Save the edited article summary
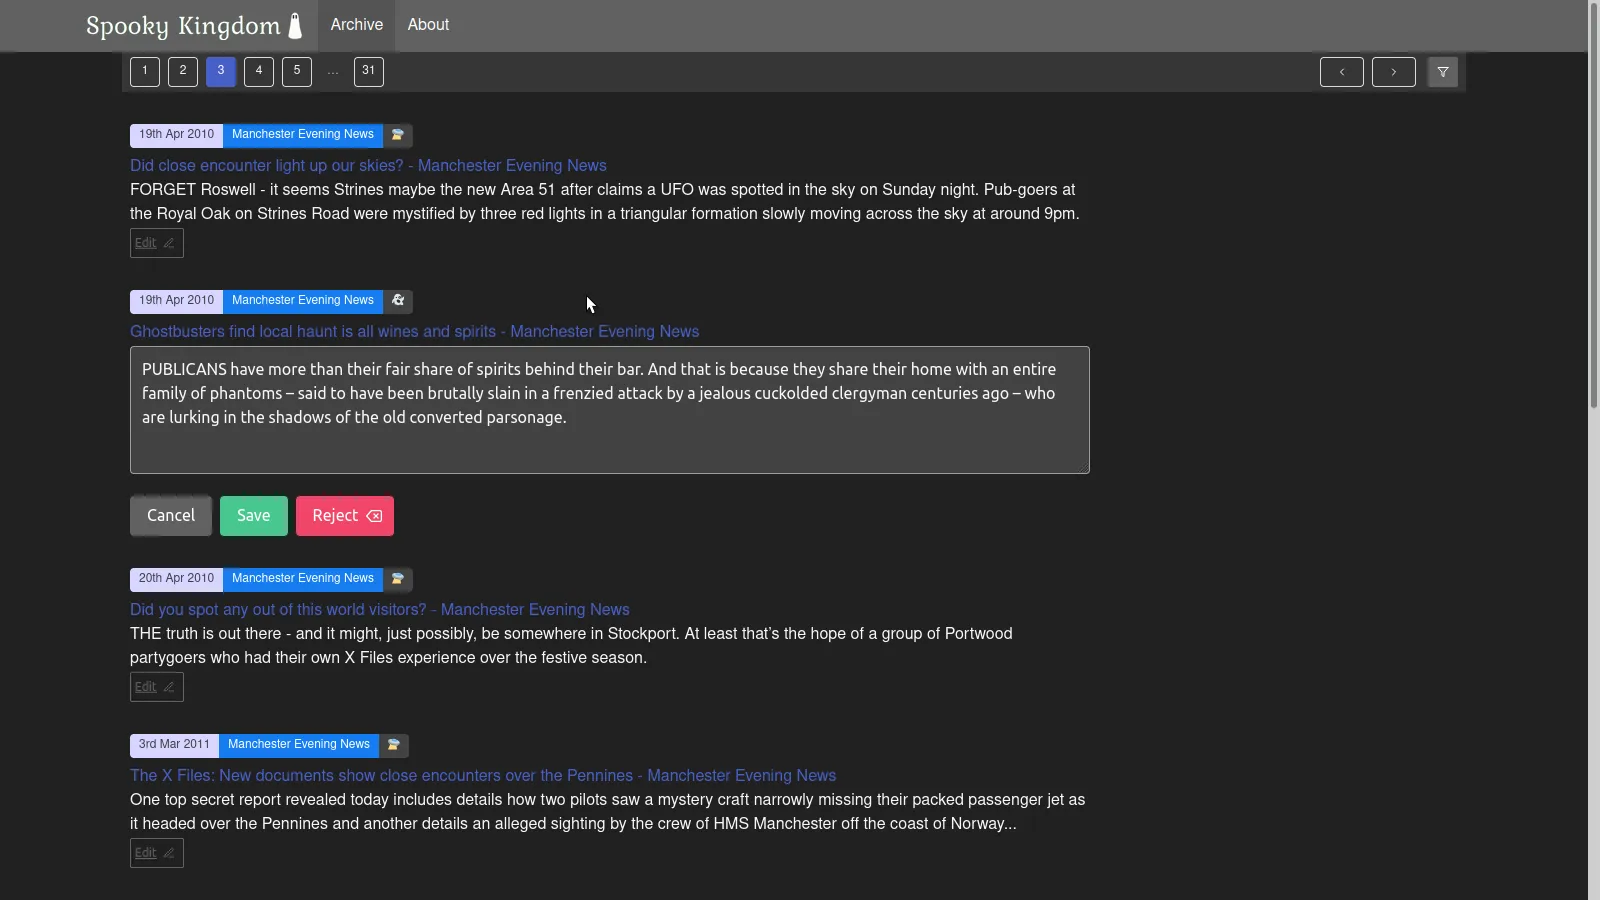 pyautogui.click(x=253, y=516)
